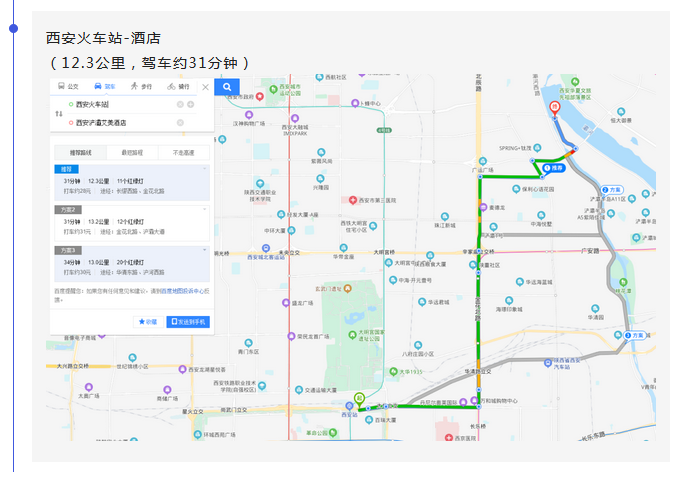
Task: Click the heading '西安火车站-酒店'
Action: click(103, 38)
